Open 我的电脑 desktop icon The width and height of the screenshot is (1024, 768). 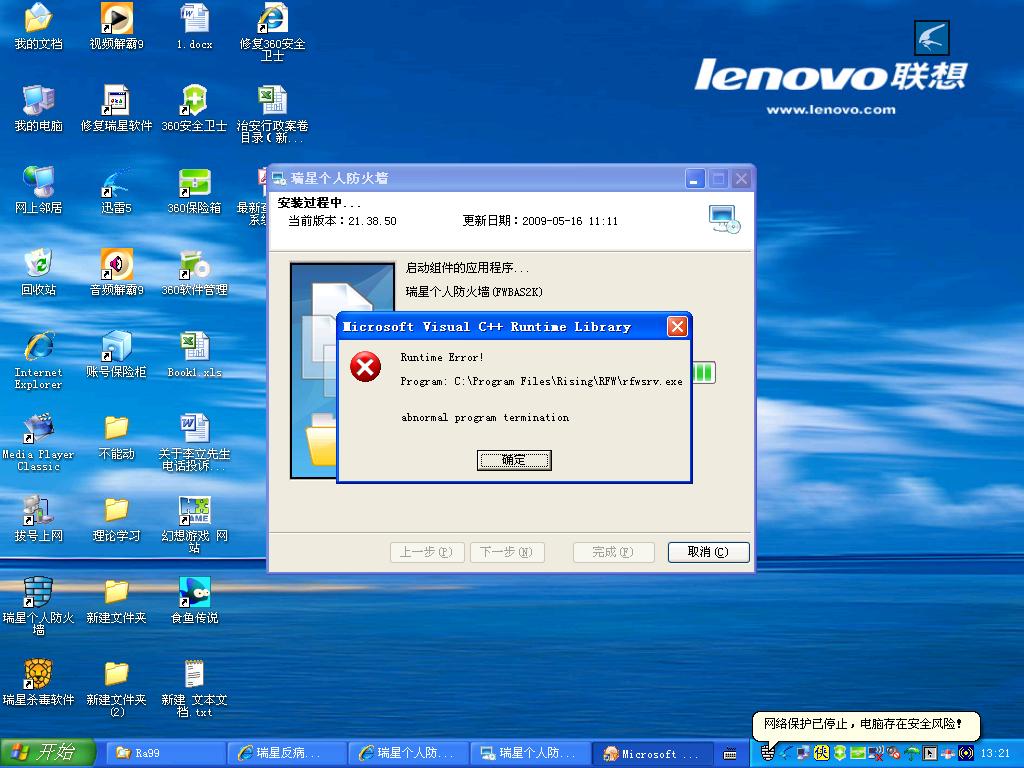(39, 108)
